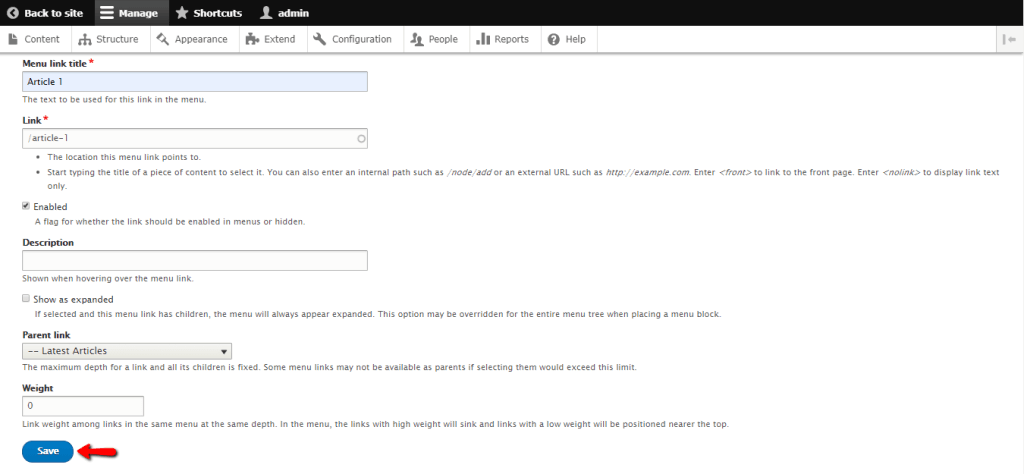Open Structure via its hierarchy icon
Image resolution: width=1024 pixels, height=474 pixels.
[84, 40]
